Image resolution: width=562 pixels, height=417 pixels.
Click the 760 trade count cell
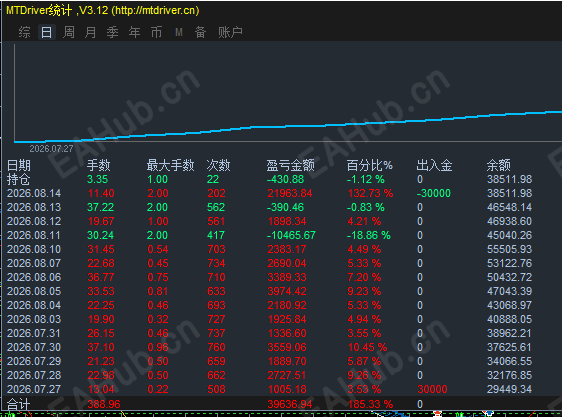point(216,347)
